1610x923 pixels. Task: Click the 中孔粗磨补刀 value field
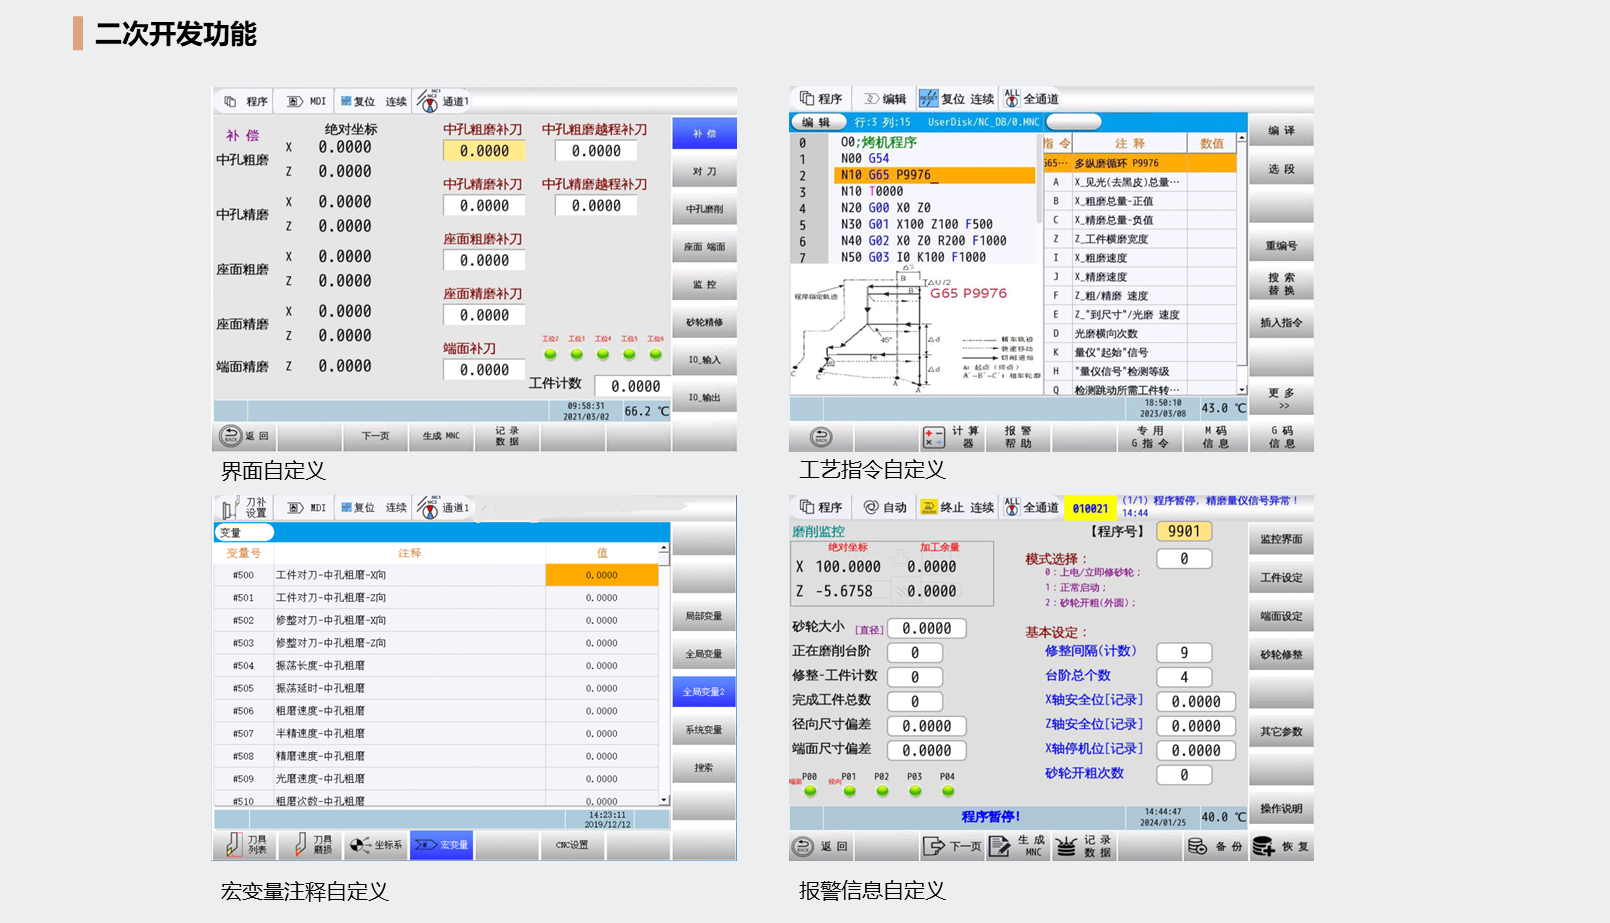click(484, 151)
